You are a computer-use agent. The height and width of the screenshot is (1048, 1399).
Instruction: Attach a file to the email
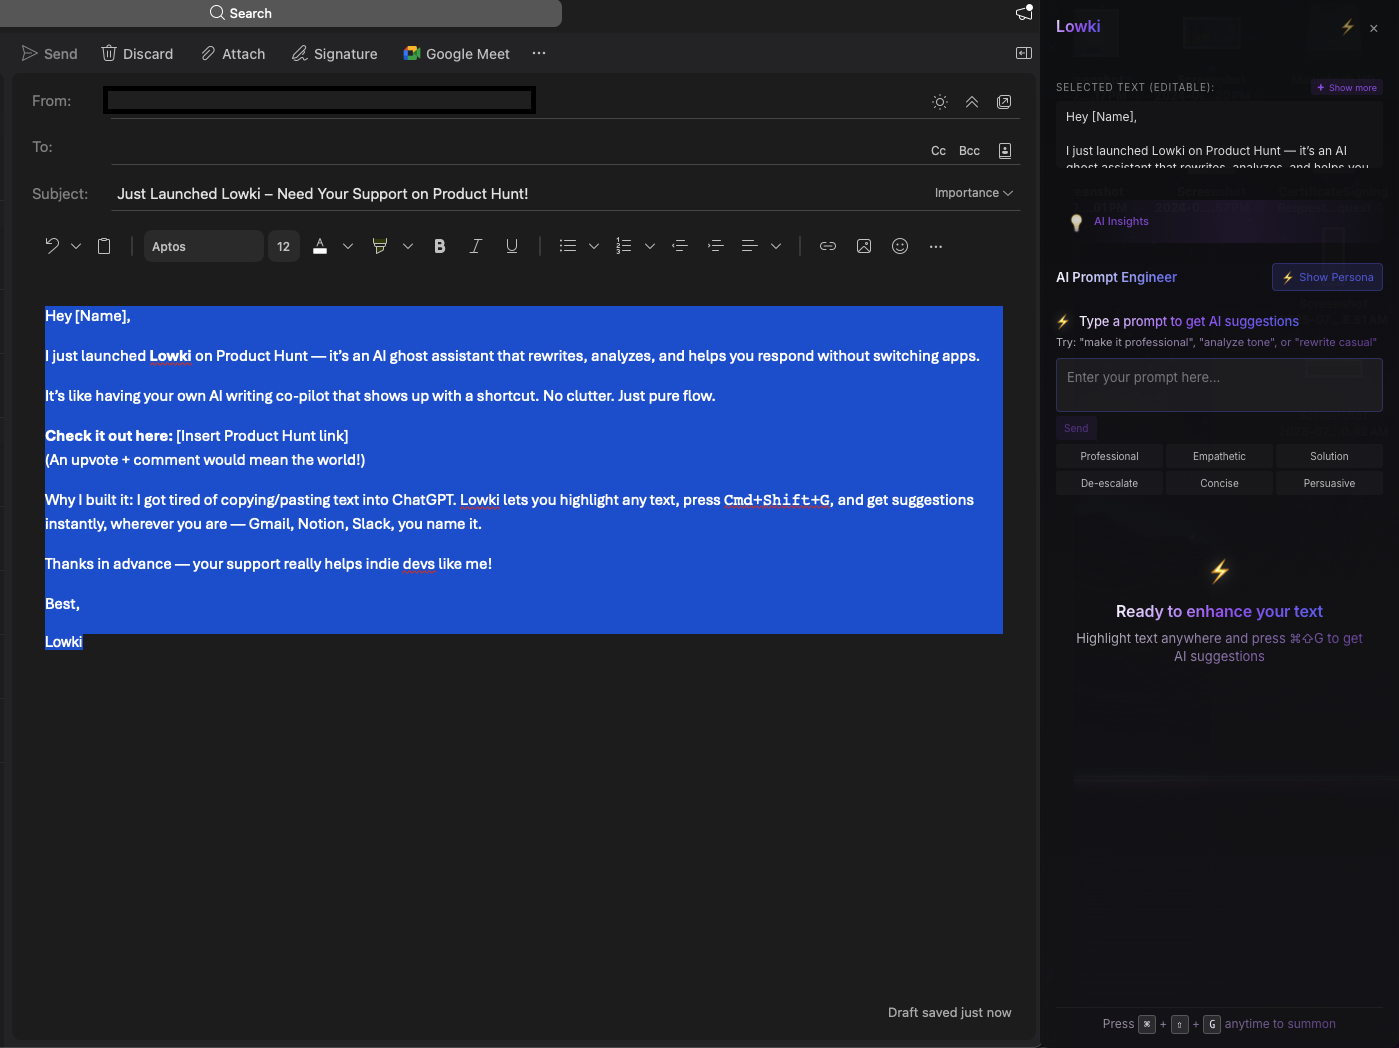pos(233,54)
